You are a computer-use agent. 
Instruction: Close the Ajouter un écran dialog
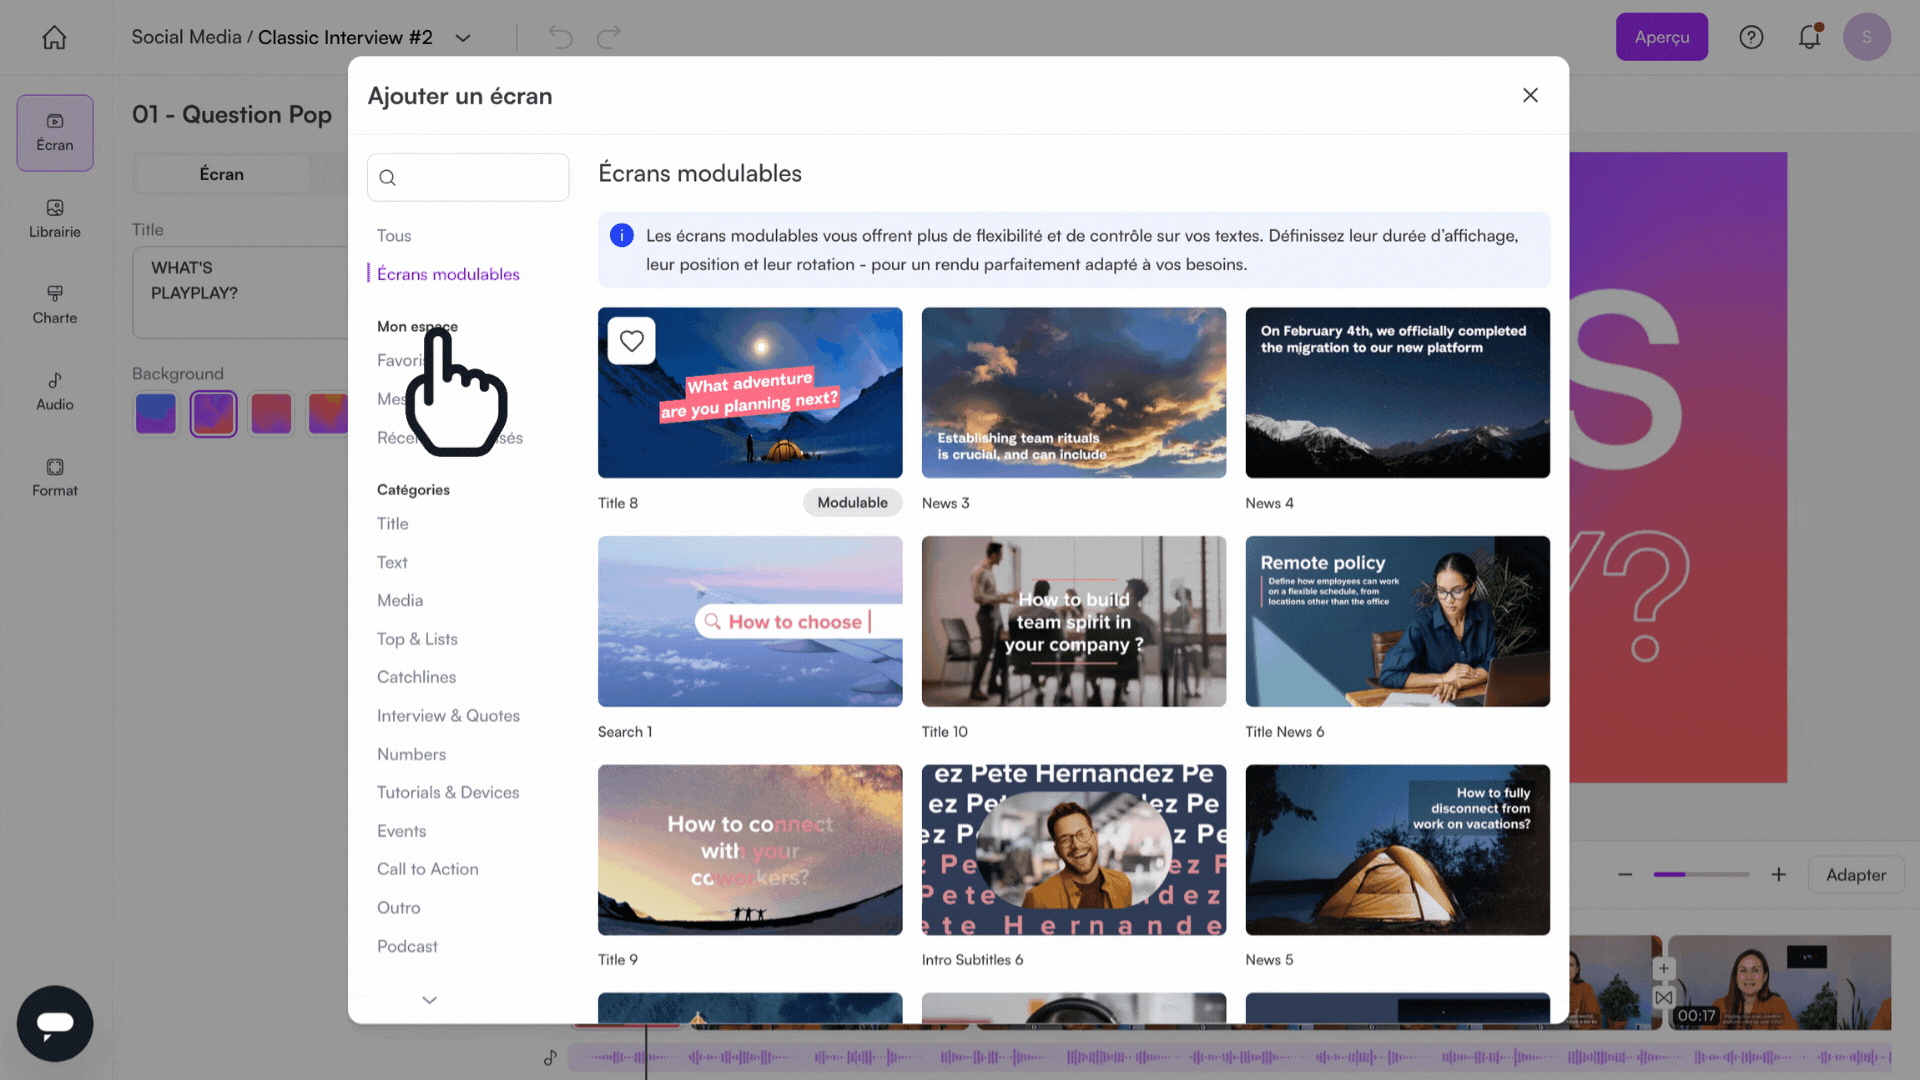click(x=1530, y=95)
